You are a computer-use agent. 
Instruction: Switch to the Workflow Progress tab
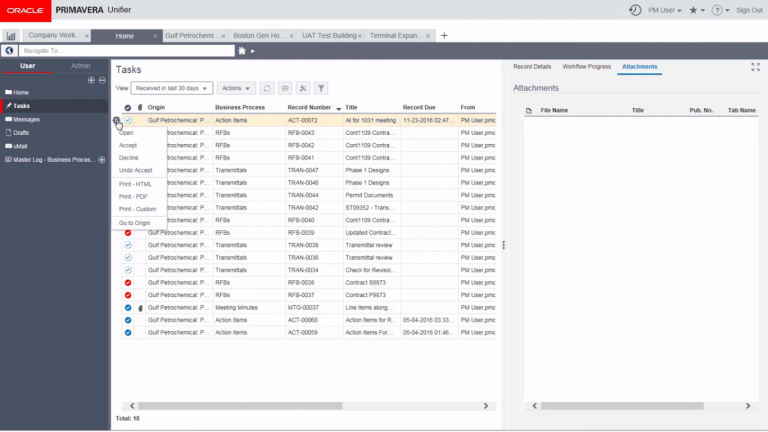pyautogui.click(x=586, y=66)
